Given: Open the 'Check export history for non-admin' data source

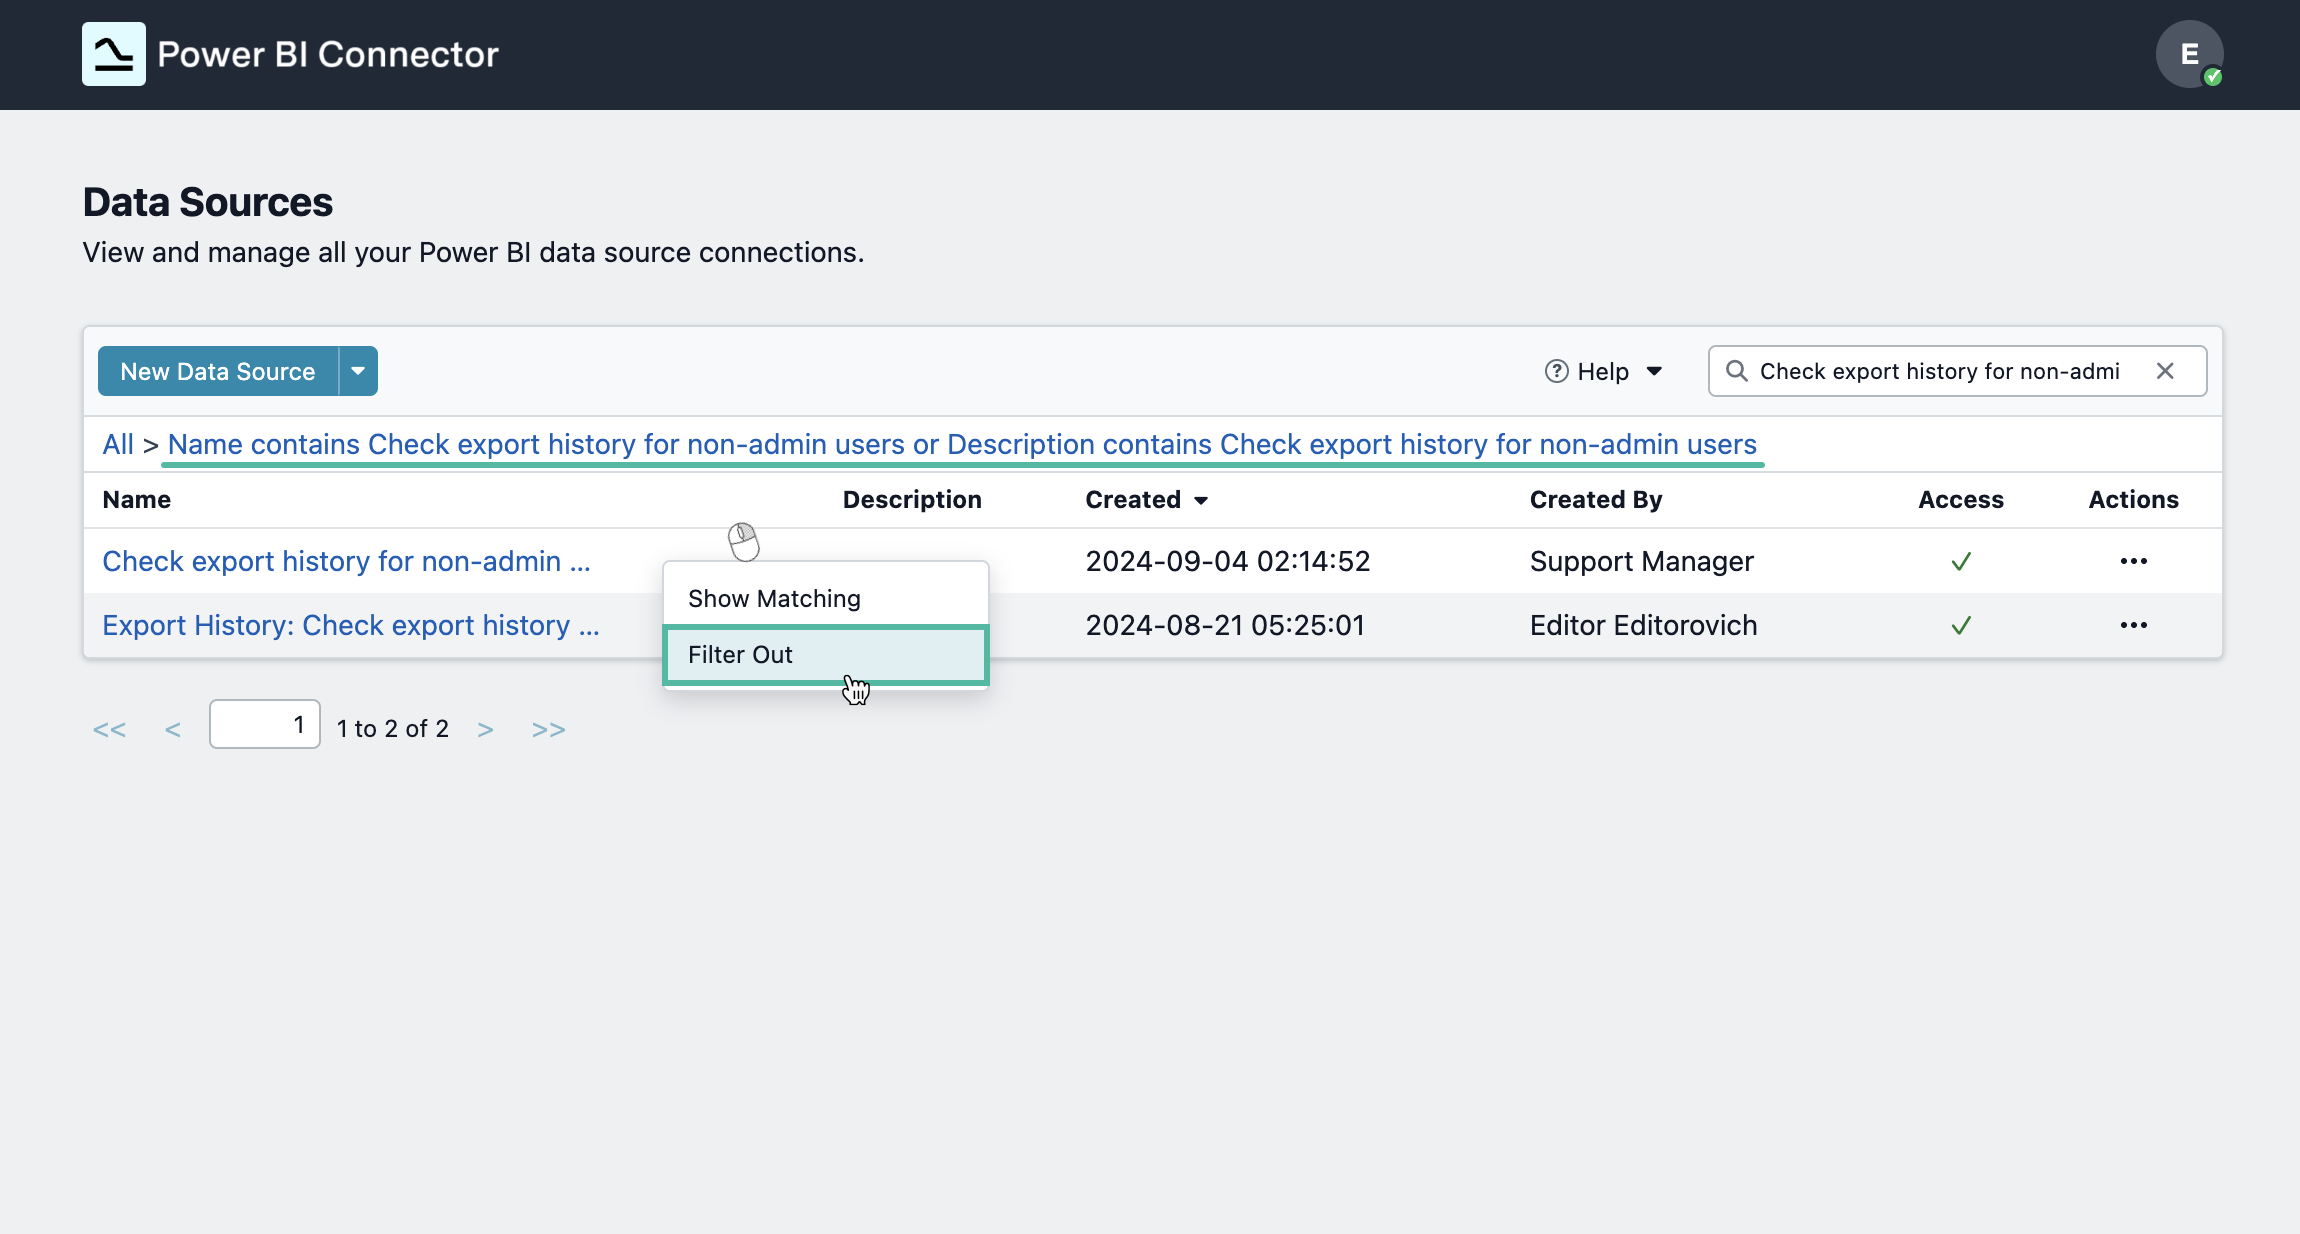Looking at the screenshot, I should (347, 561).
